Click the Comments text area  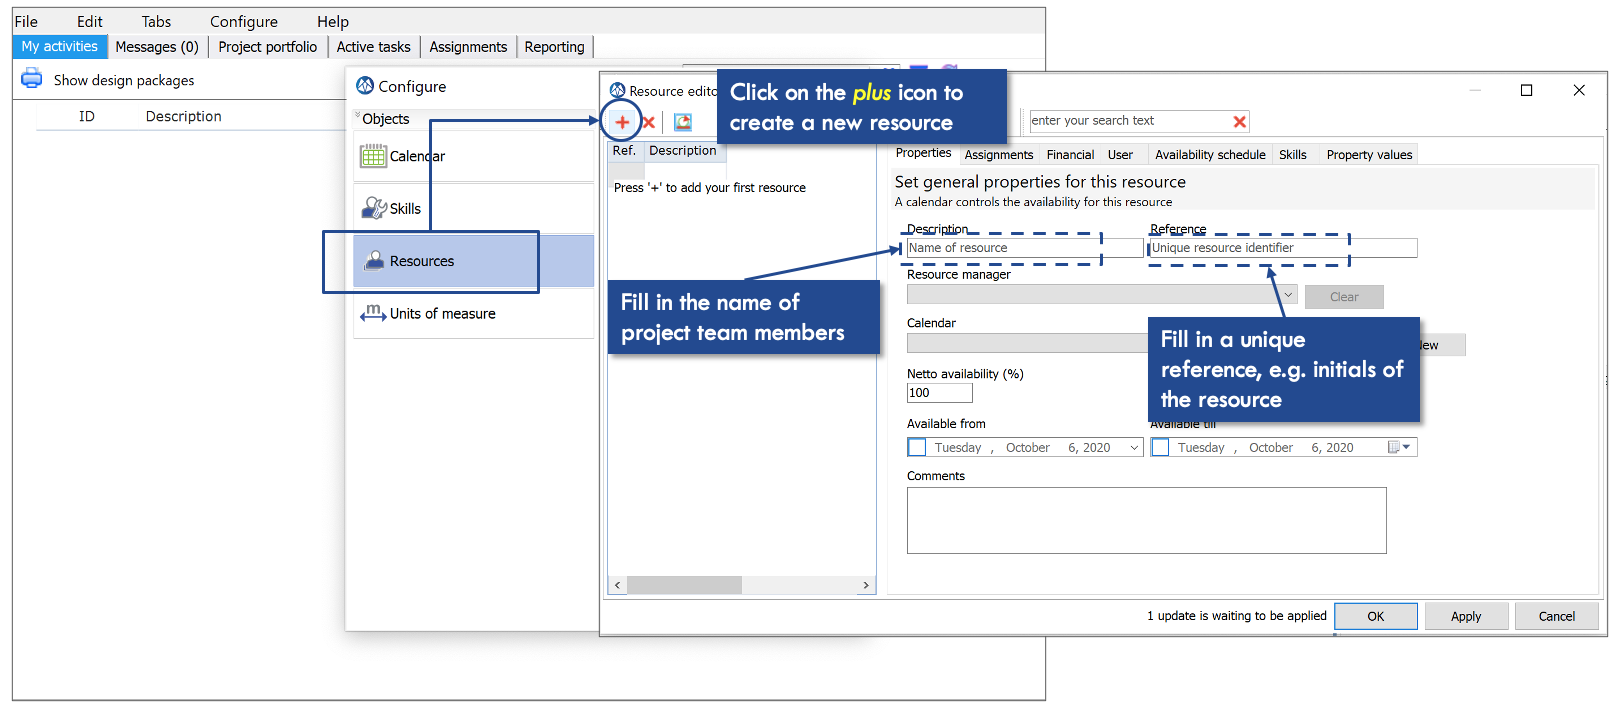coord(1146,520)
